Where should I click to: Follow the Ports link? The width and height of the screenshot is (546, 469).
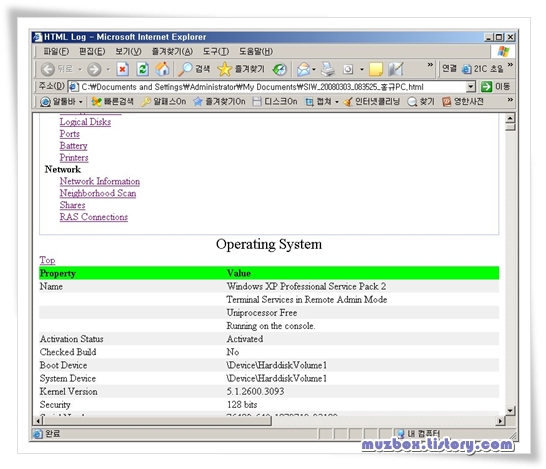70,134
